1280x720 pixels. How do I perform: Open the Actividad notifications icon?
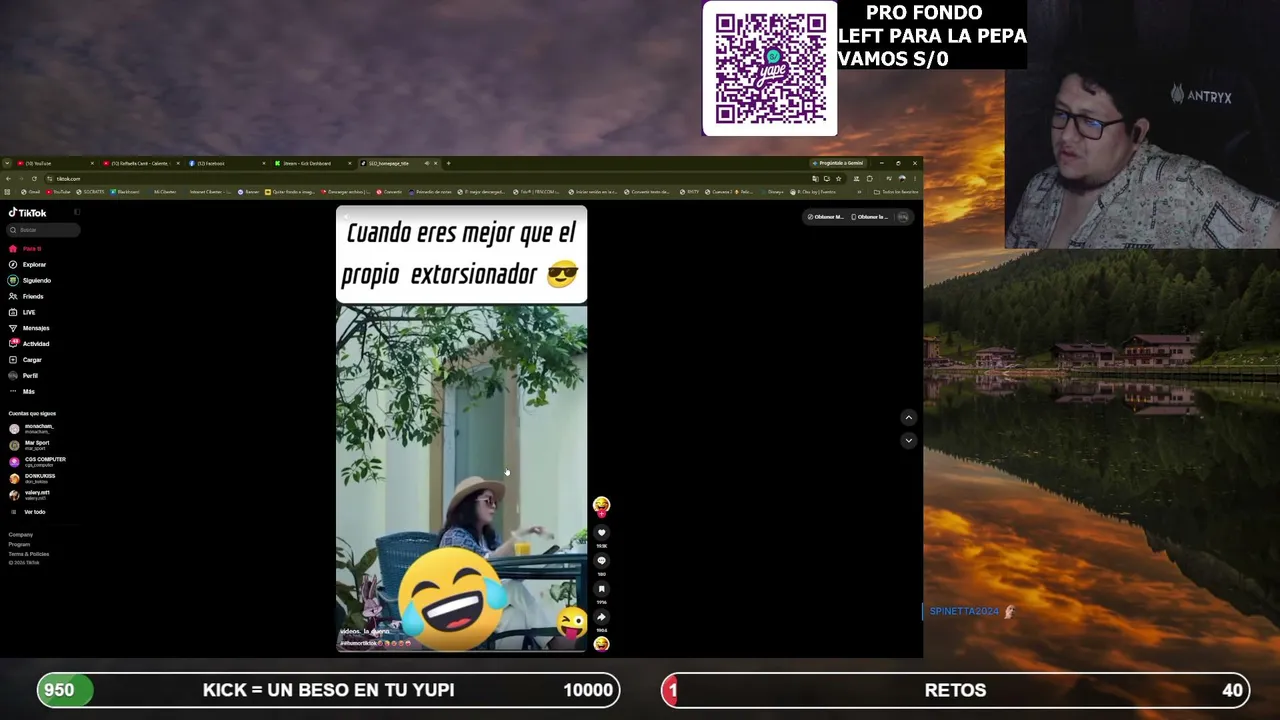pyautogui.click(x=13, y=344)
